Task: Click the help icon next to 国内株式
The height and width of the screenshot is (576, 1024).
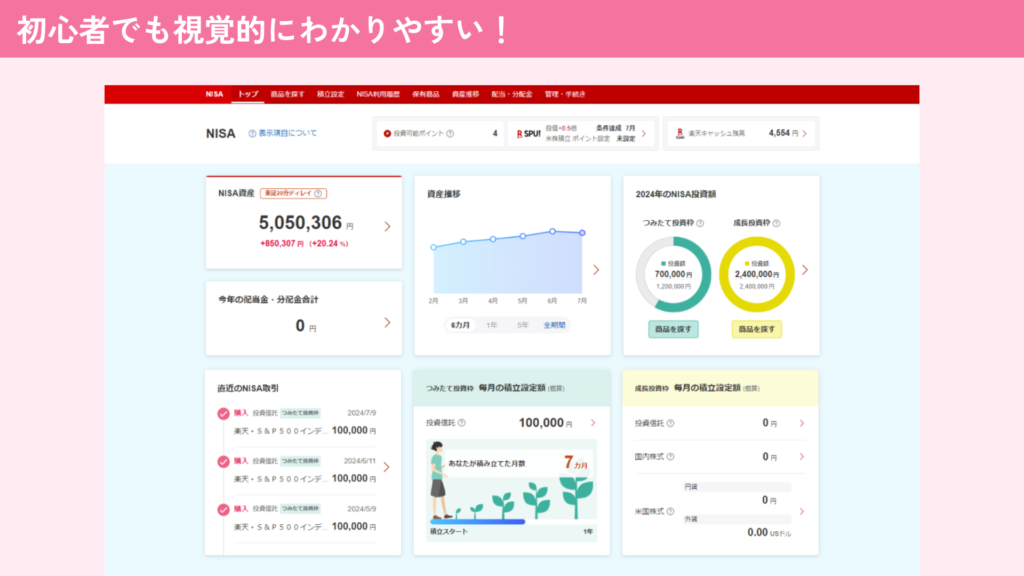Action: click(670, 456)
